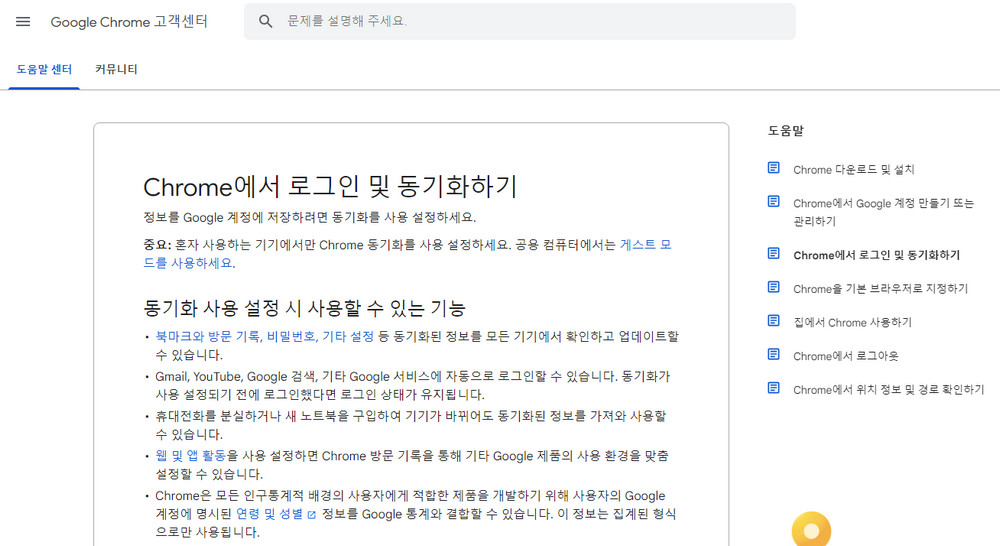The width and height of the screenshot is (1000, 546).
Task: Click the search magnifier icon
Action: click(x=266, y=22)
